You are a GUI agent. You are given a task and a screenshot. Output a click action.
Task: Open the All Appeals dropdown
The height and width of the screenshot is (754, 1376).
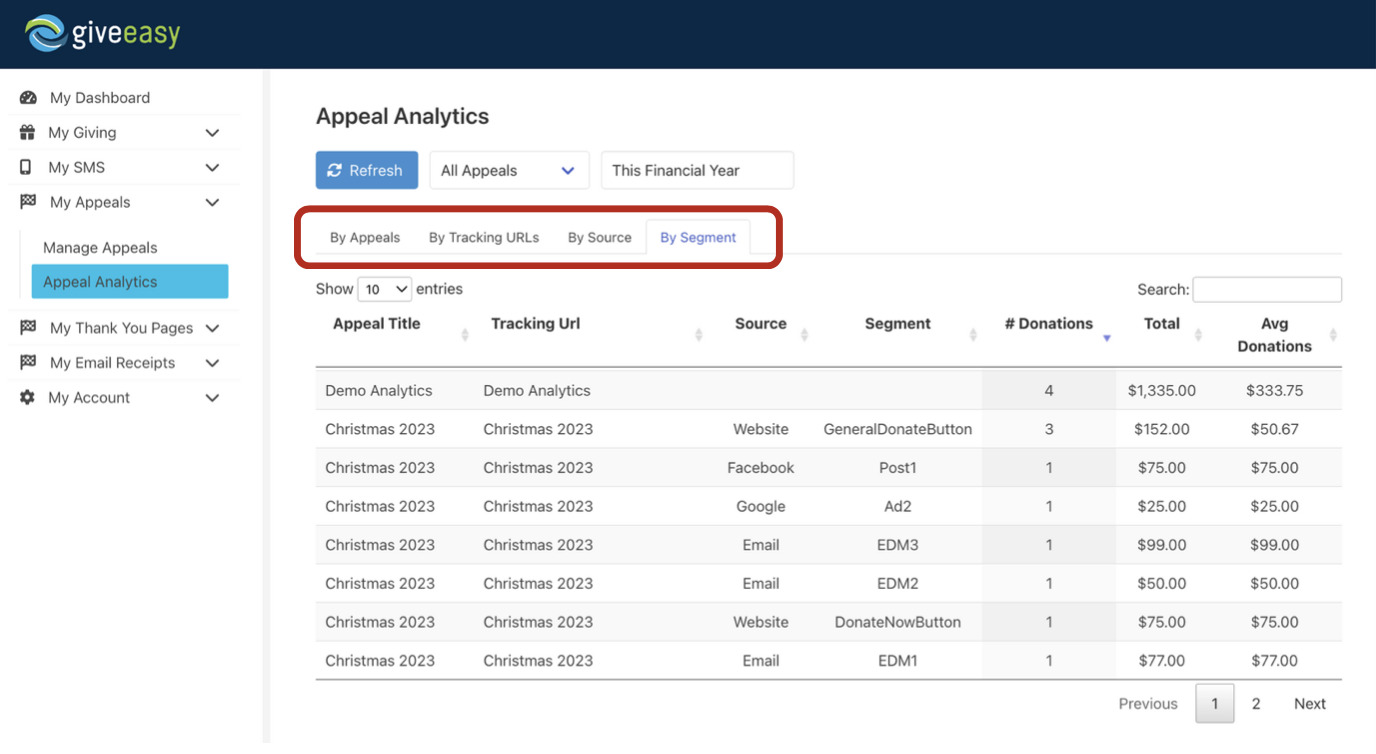pyautogui.click(x=508, y=171)
